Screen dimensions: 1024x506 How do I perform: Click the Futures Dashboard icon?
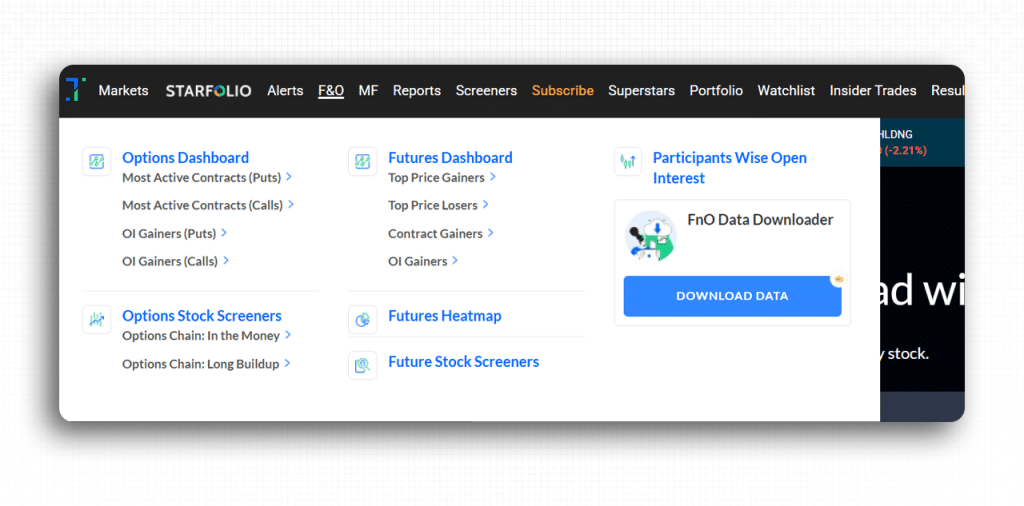pyautogui.click(x=363, y=161)
